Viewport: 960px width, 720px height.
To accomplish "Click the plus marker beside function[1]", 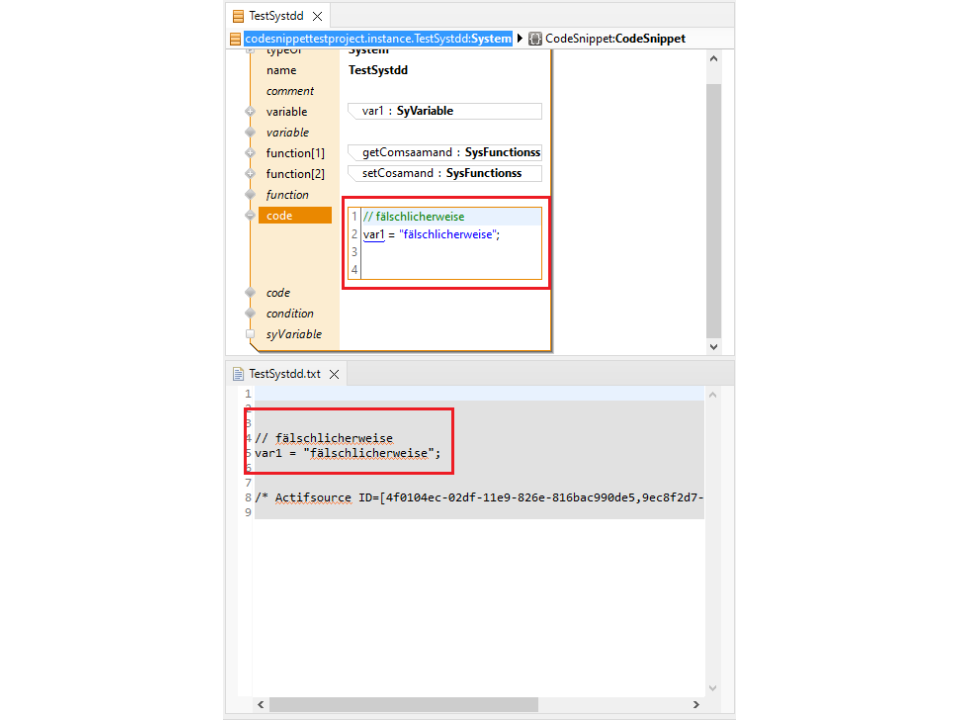I will (x=250, y=153).
